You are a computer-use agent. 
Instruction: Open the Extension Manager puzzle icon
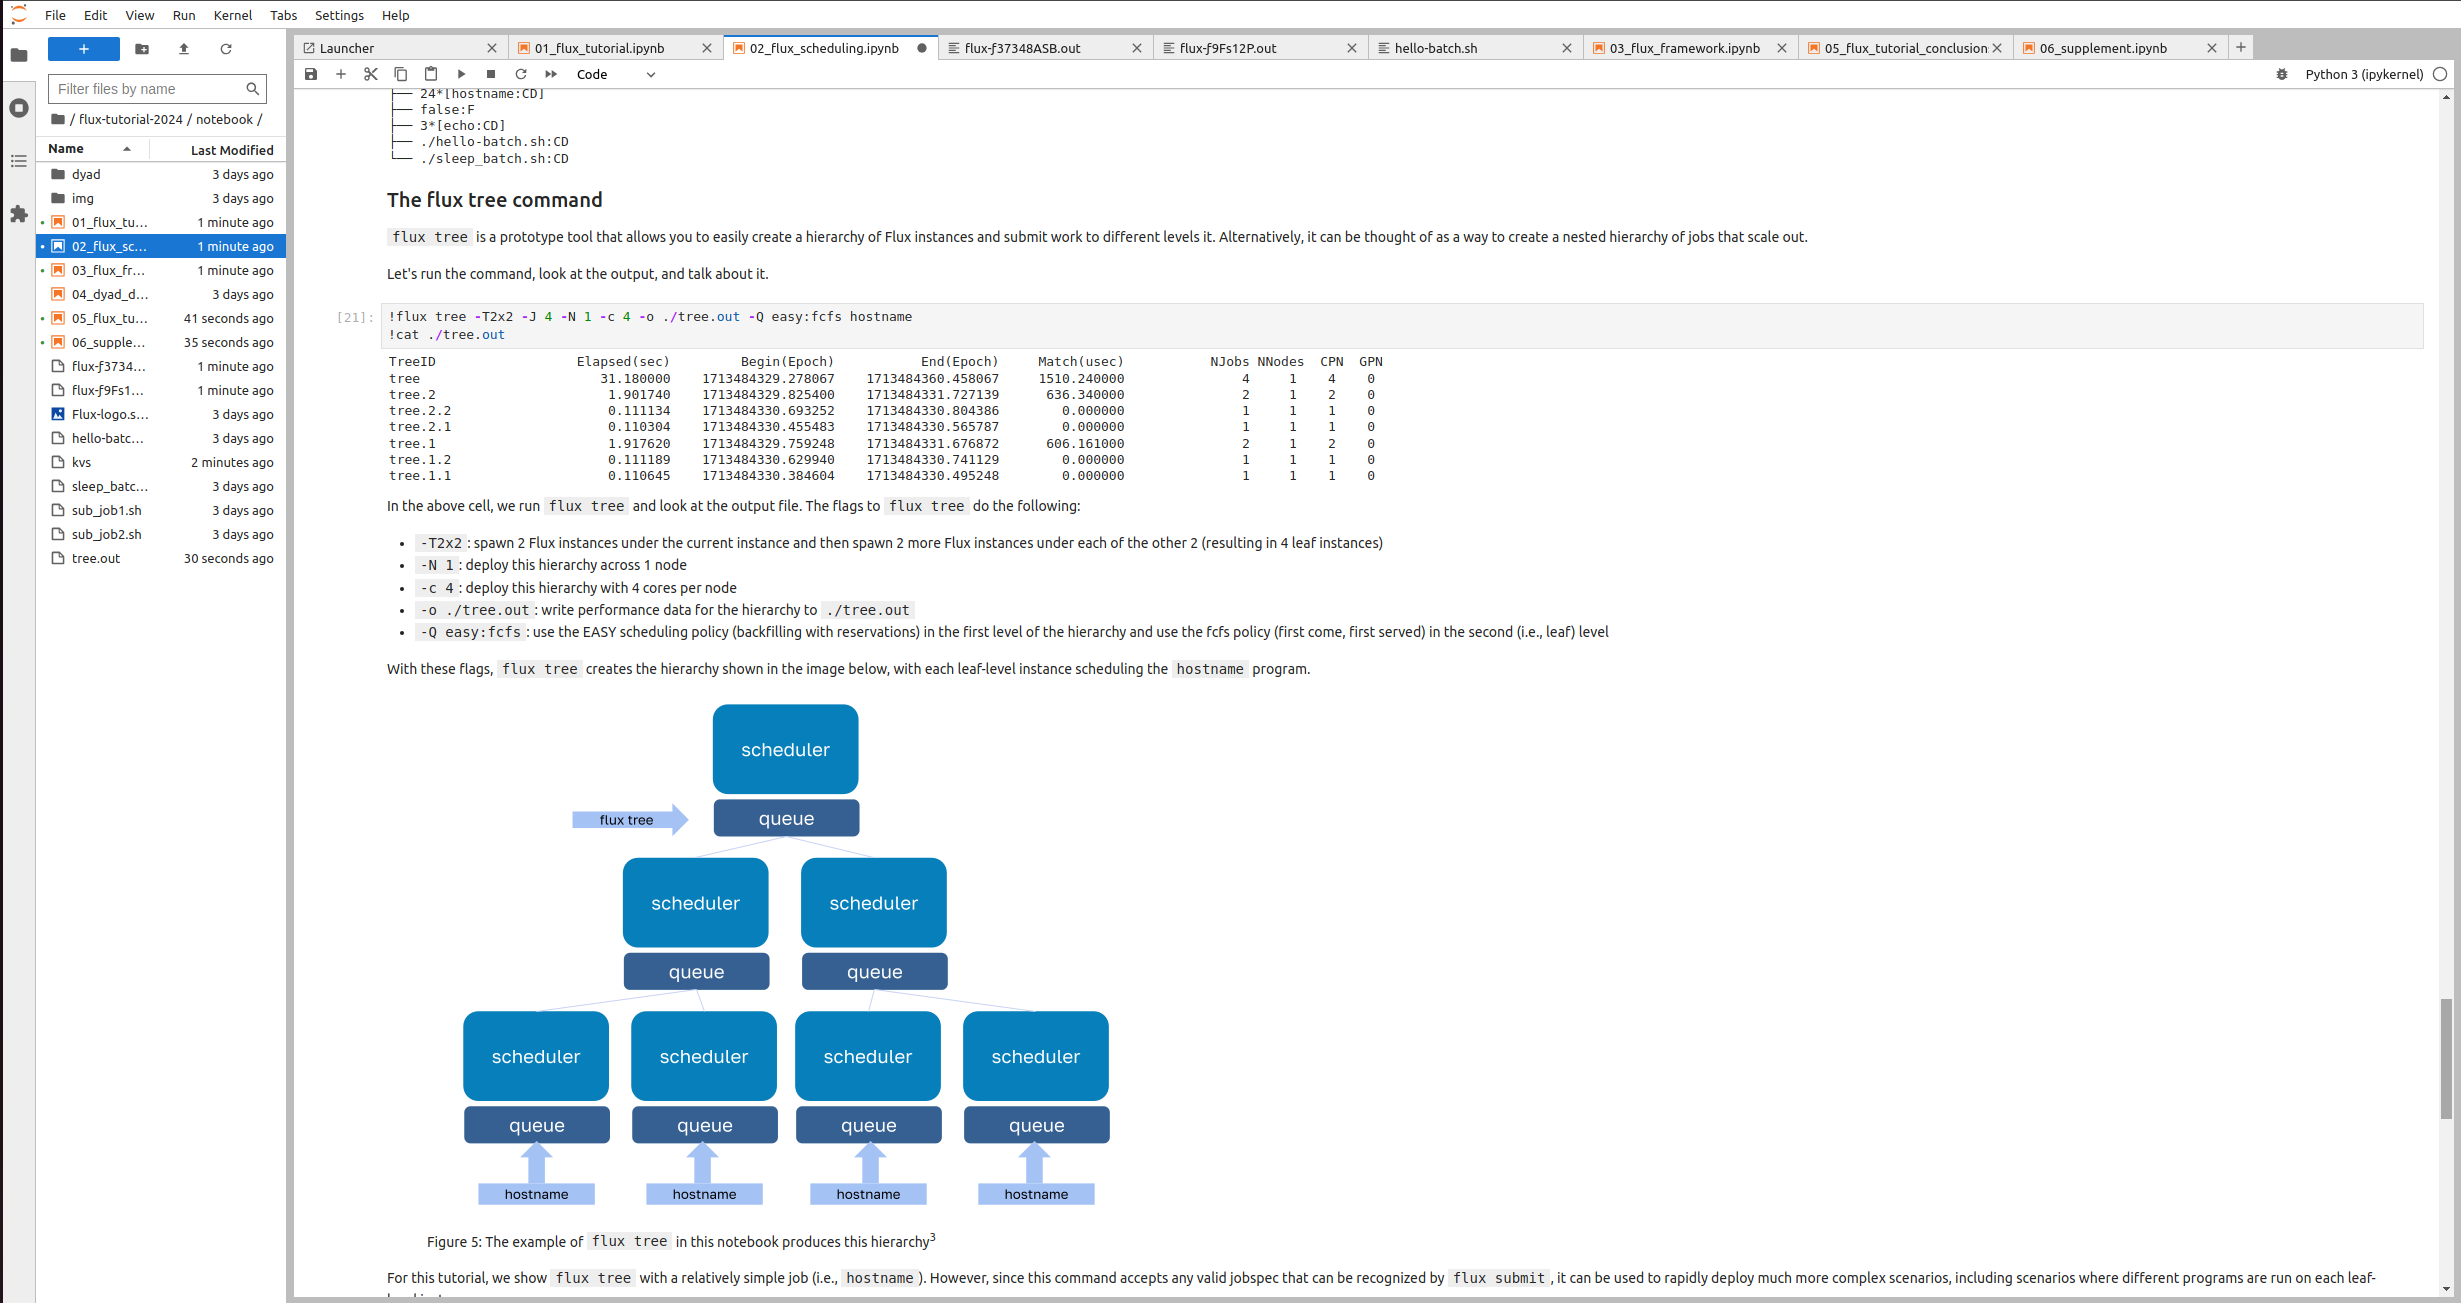[18, 214]
